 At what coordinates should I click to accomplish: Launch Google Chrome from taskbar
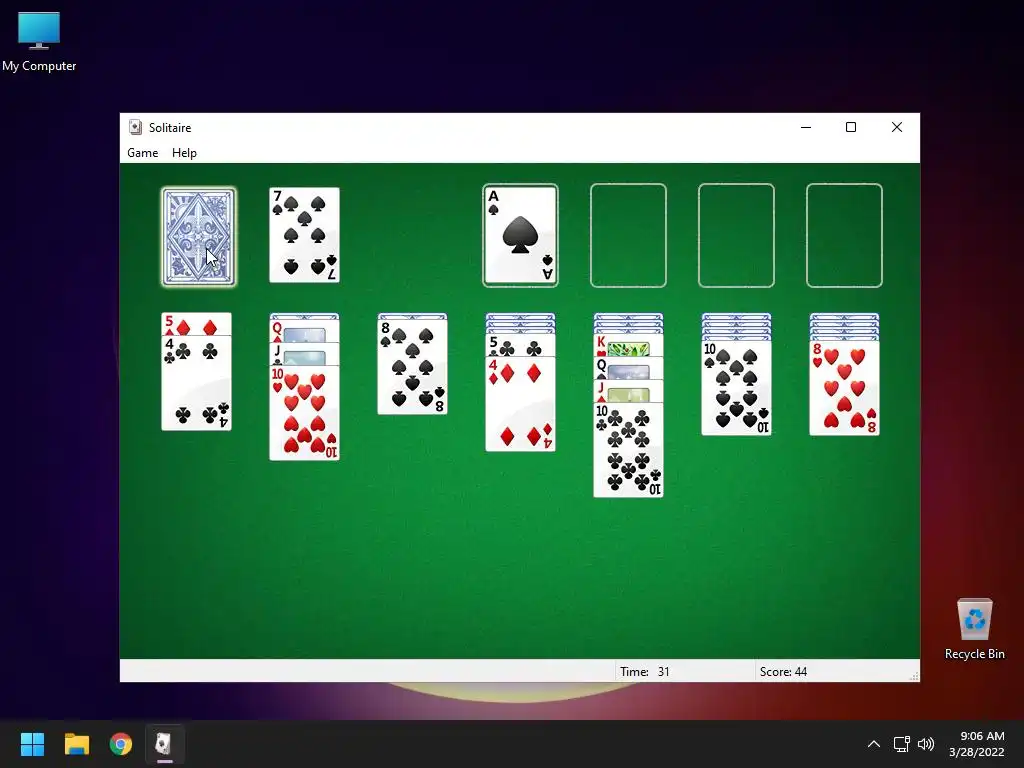[121, 744]
